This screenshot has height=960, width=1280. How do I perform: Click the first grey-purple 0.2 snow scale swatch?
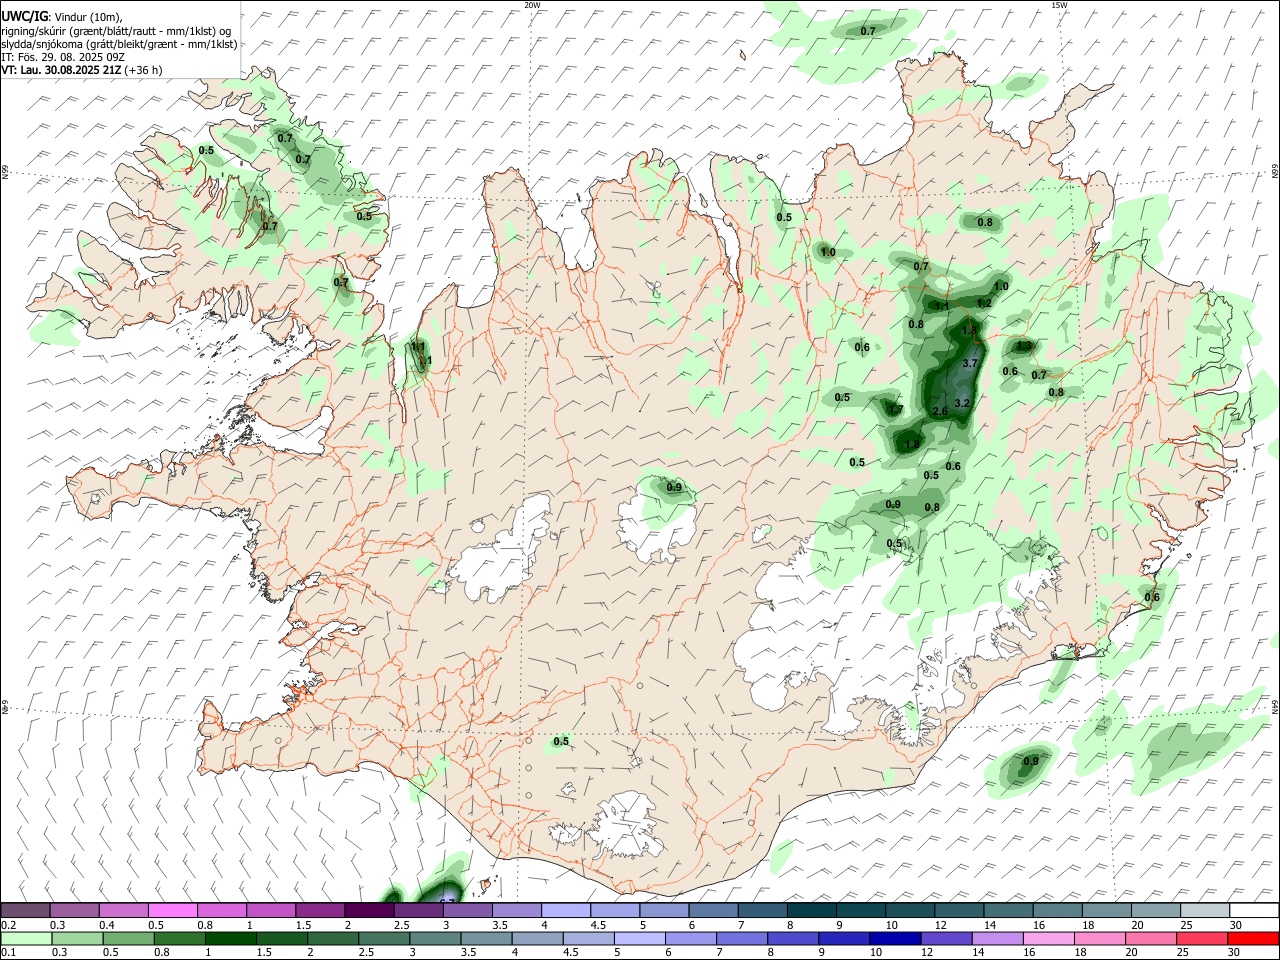(26, 910)
